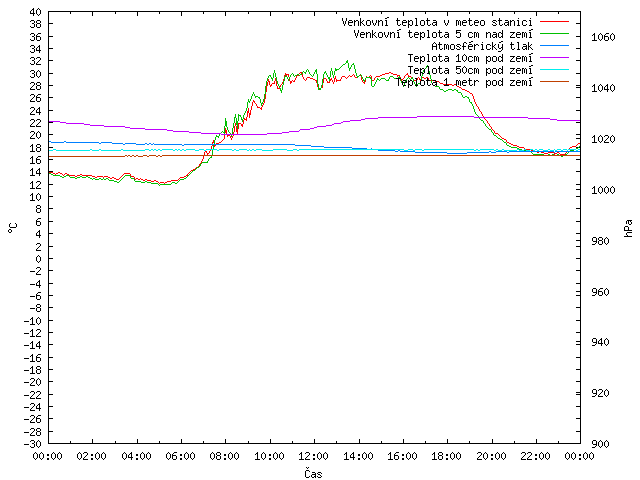Image resolution: width=640 pixels, height=480 pixels.
Task: Click legend entry 'Venkovní teplota v meteo stanici'
Action: tap(437, 22)
